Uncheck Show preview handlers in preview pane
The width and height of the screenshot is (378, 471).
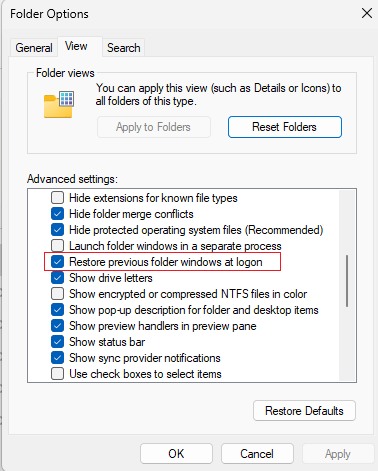point(57,326)
